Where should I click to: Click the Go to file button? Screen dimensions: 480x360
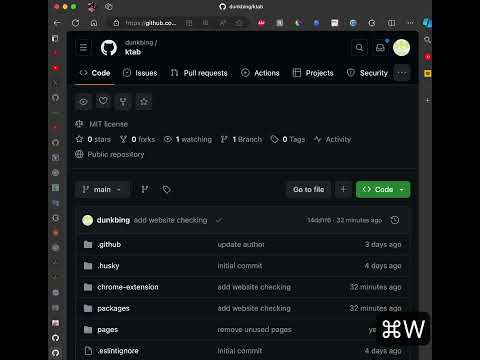[x=308, y=190]
